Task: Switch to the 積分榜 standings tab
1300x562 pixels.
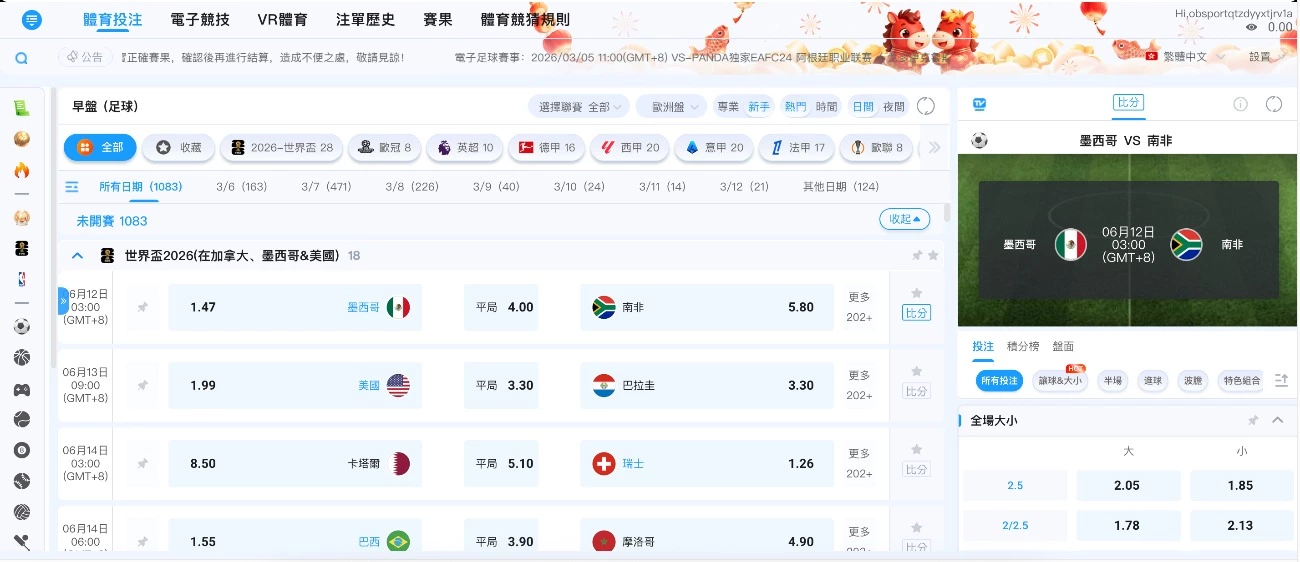Action: [x=1023, y=346]
